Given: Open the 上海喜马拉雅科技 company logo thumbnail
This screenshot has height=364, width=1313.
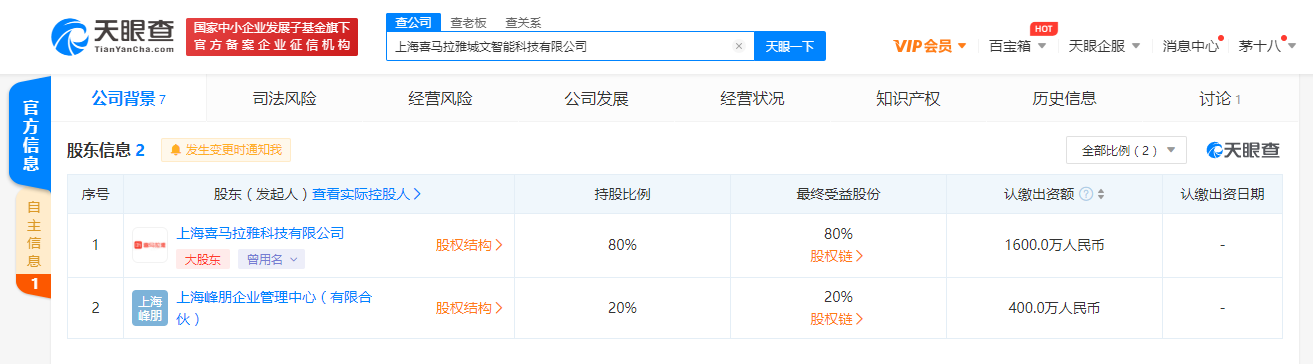Looking at the screenshot, I should tap(150, 245).
